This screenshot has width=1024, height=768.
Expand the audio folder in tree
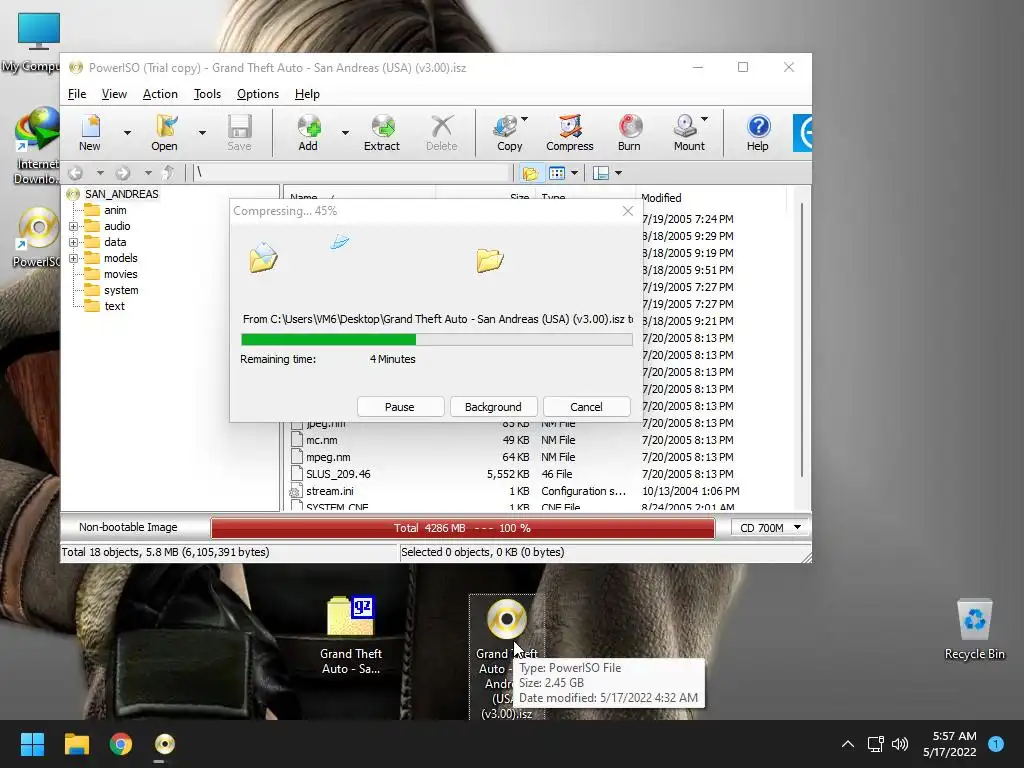pos(73,227)
